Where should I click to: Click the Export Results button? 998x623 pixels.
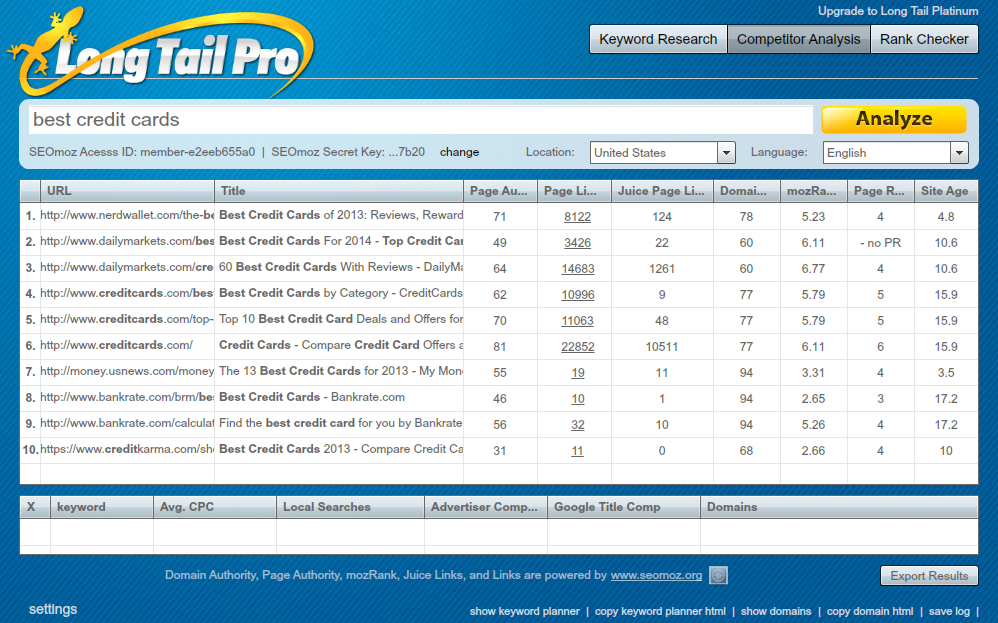[929, 576]
